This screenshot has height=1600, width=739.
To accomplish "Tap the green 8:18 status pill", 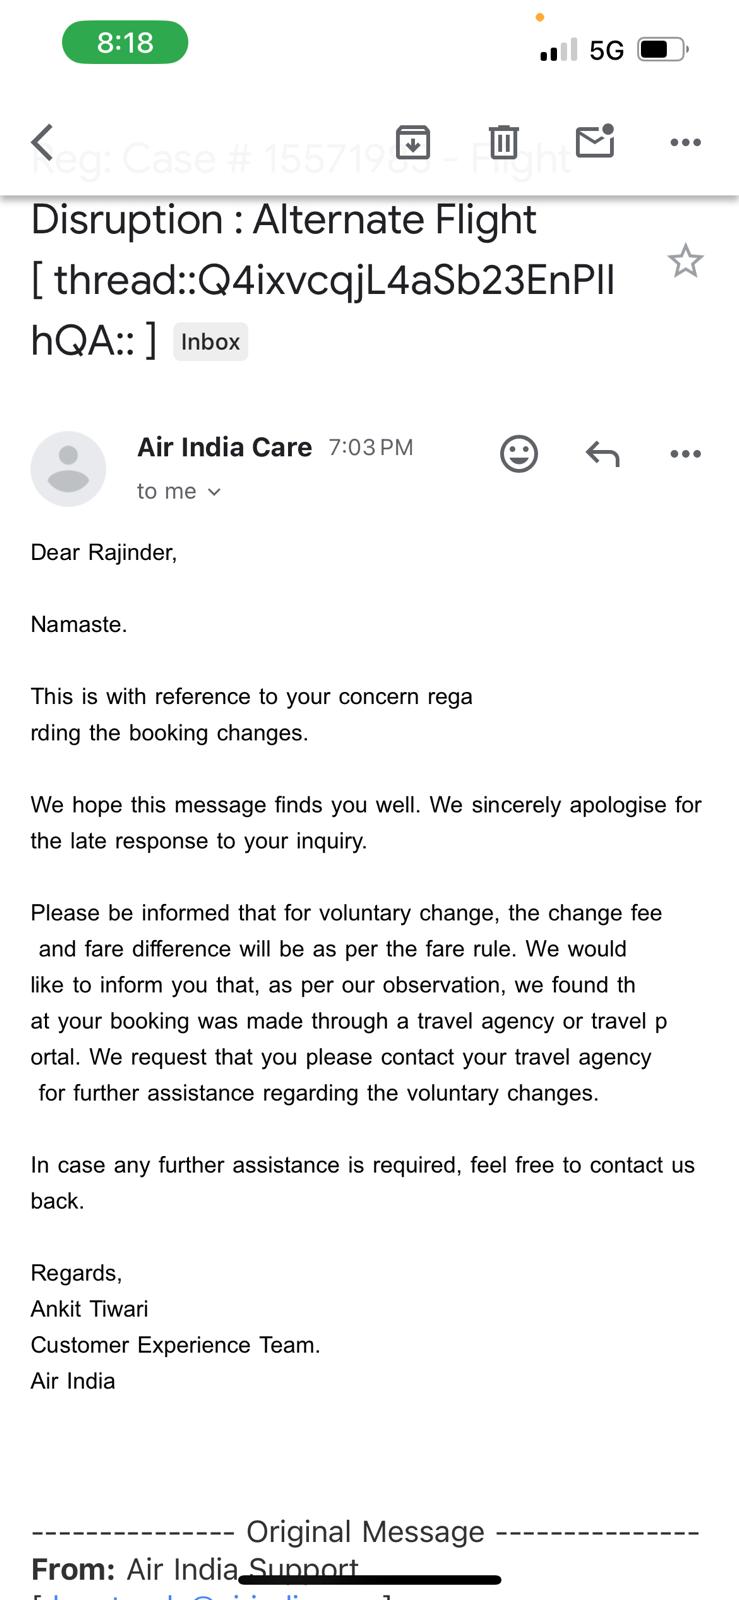I will click(125, 43).
